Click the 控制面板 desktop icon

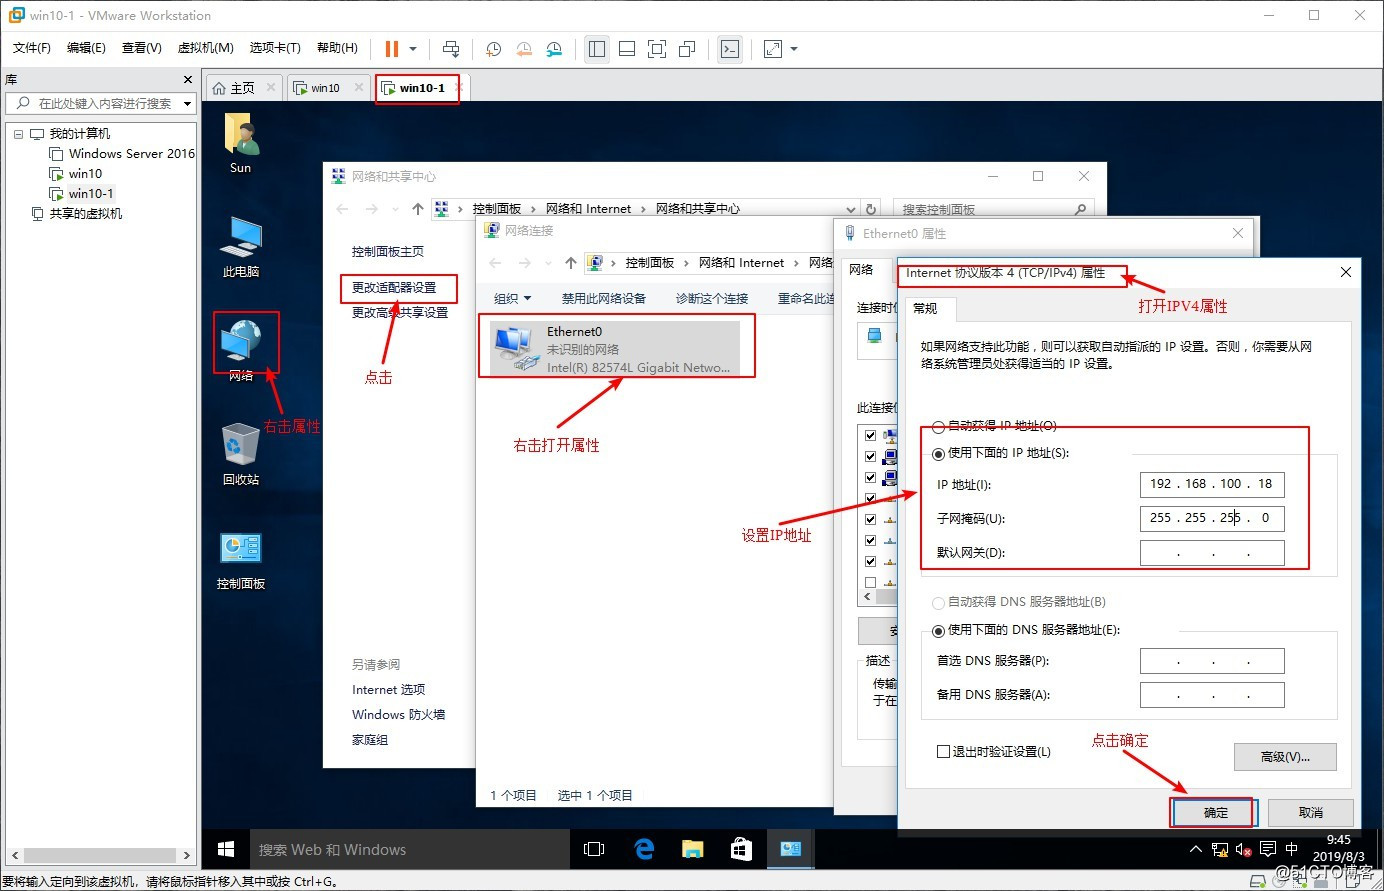[x=241, y=560]
